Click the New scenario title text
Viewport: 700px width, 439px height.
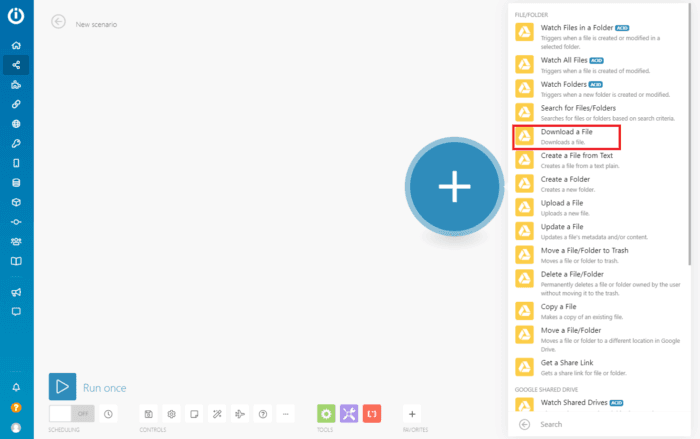coord(96,25)
